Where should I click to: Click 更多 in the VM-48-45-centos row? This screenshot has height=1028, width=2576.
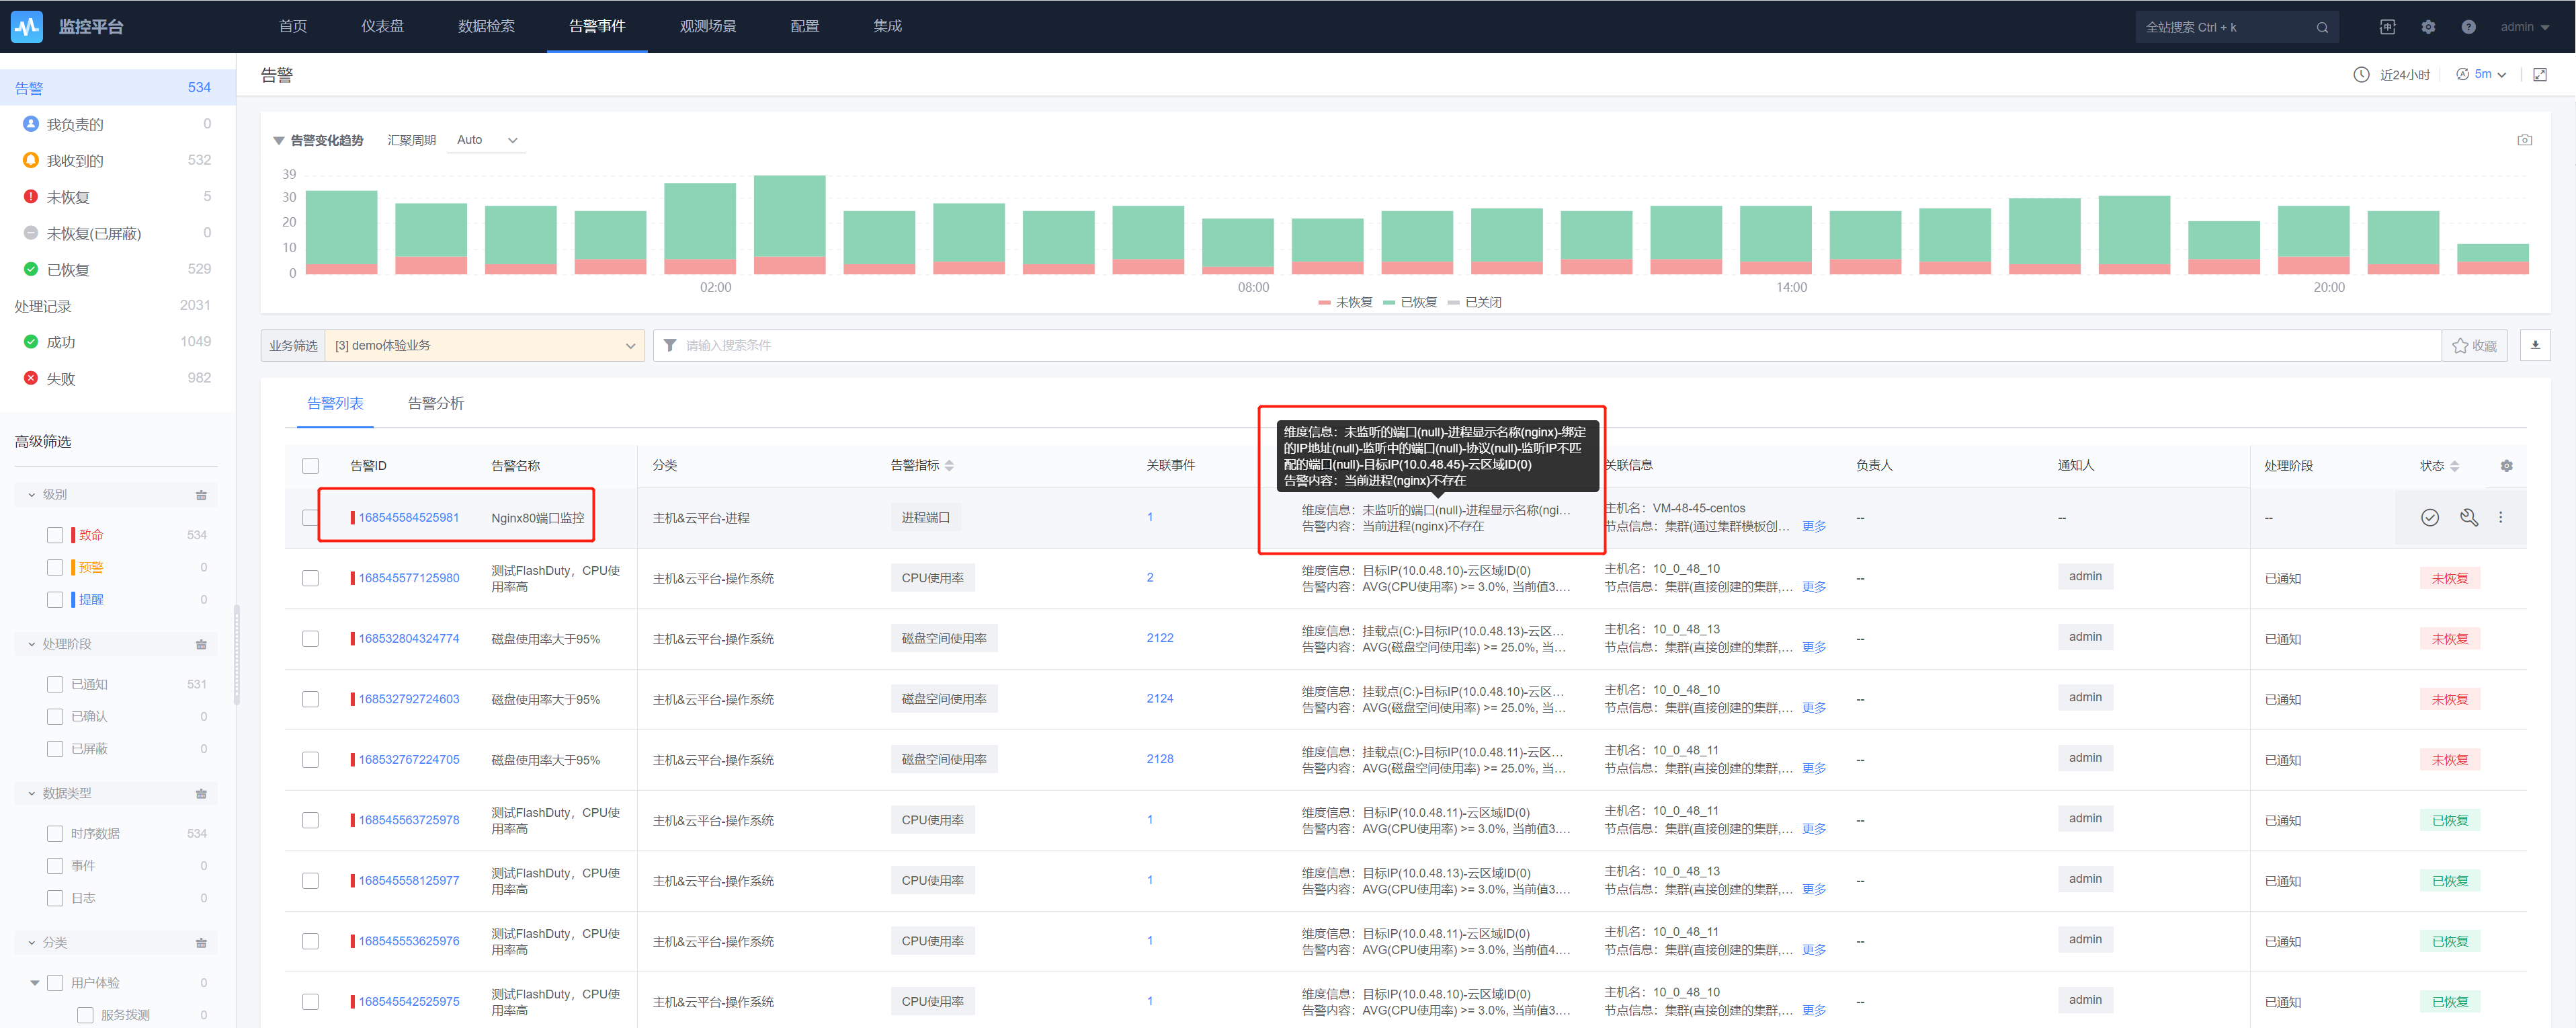pyautogui.click(x=1813, y=526)
